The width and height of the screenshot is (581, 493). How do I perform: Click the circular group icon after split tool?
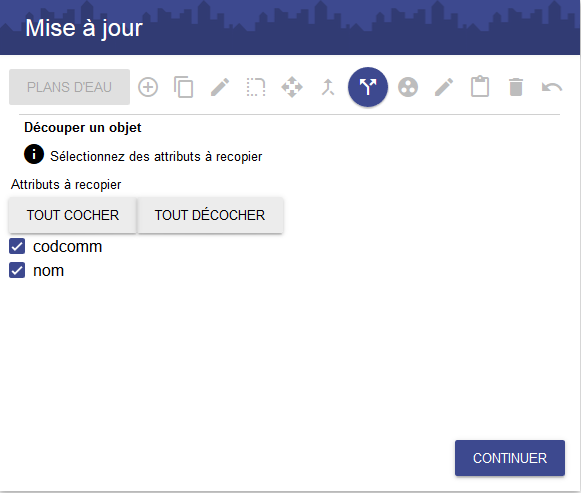coord(408,87)
